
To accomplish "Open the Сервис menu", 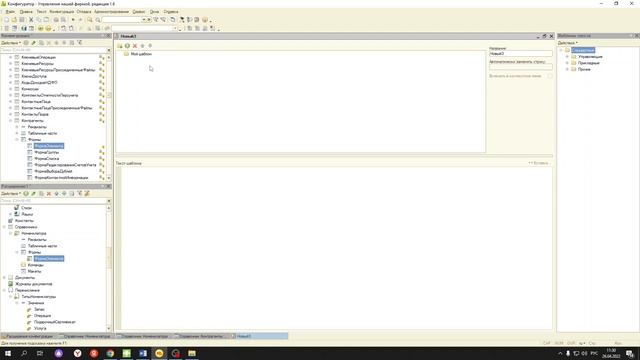I will tap(139, 12).
